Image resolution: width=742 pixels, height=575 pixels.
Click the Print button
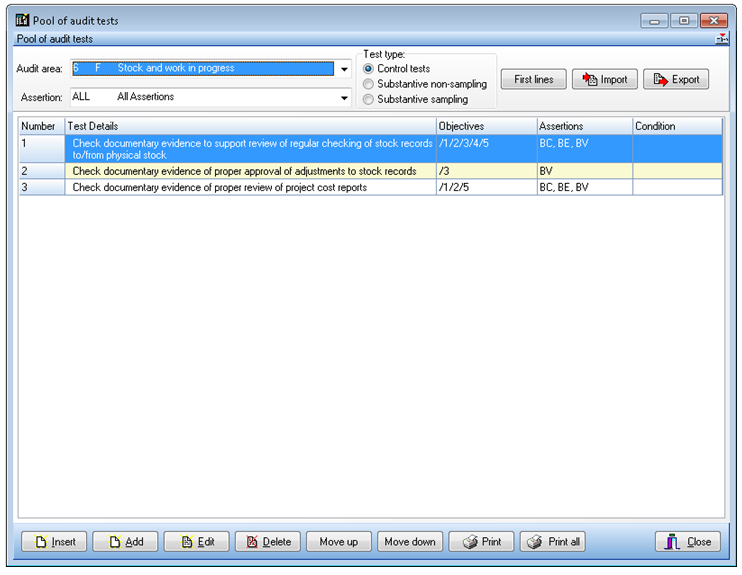pyautogui.click(x=481, y=541)
